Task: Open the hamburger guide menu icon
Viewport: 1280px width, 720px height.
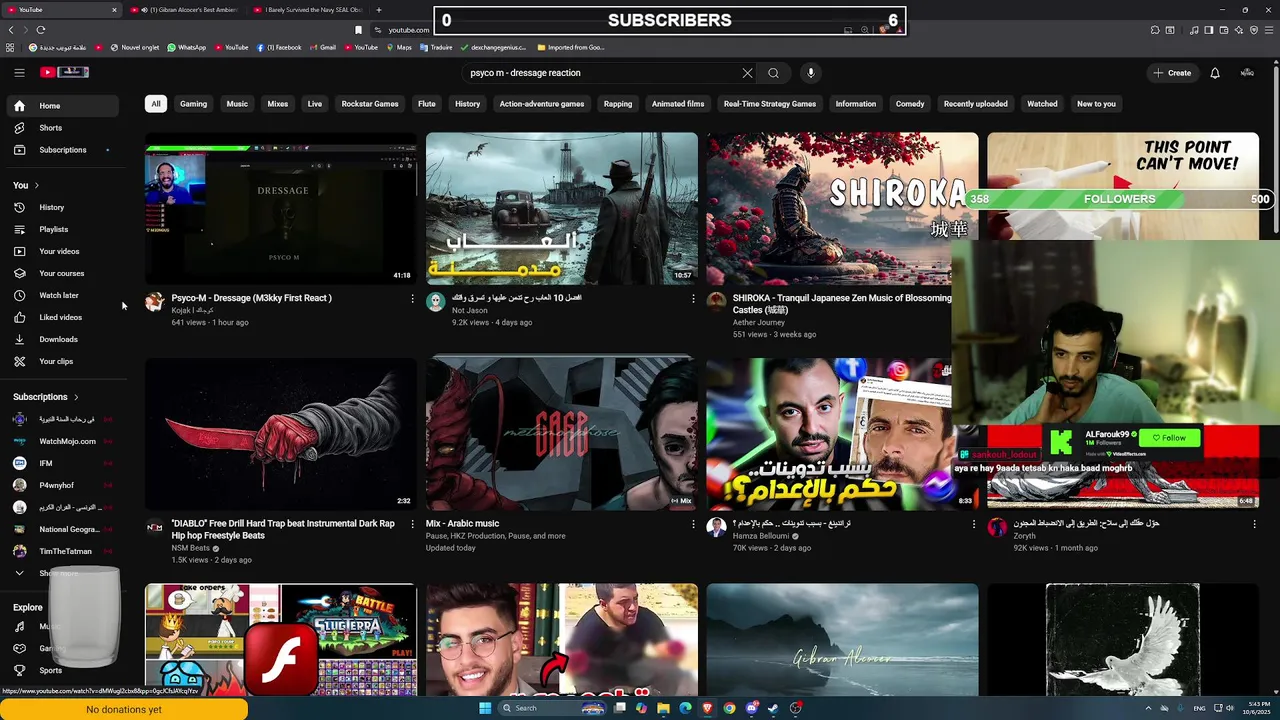Action: tap(19, 72)
